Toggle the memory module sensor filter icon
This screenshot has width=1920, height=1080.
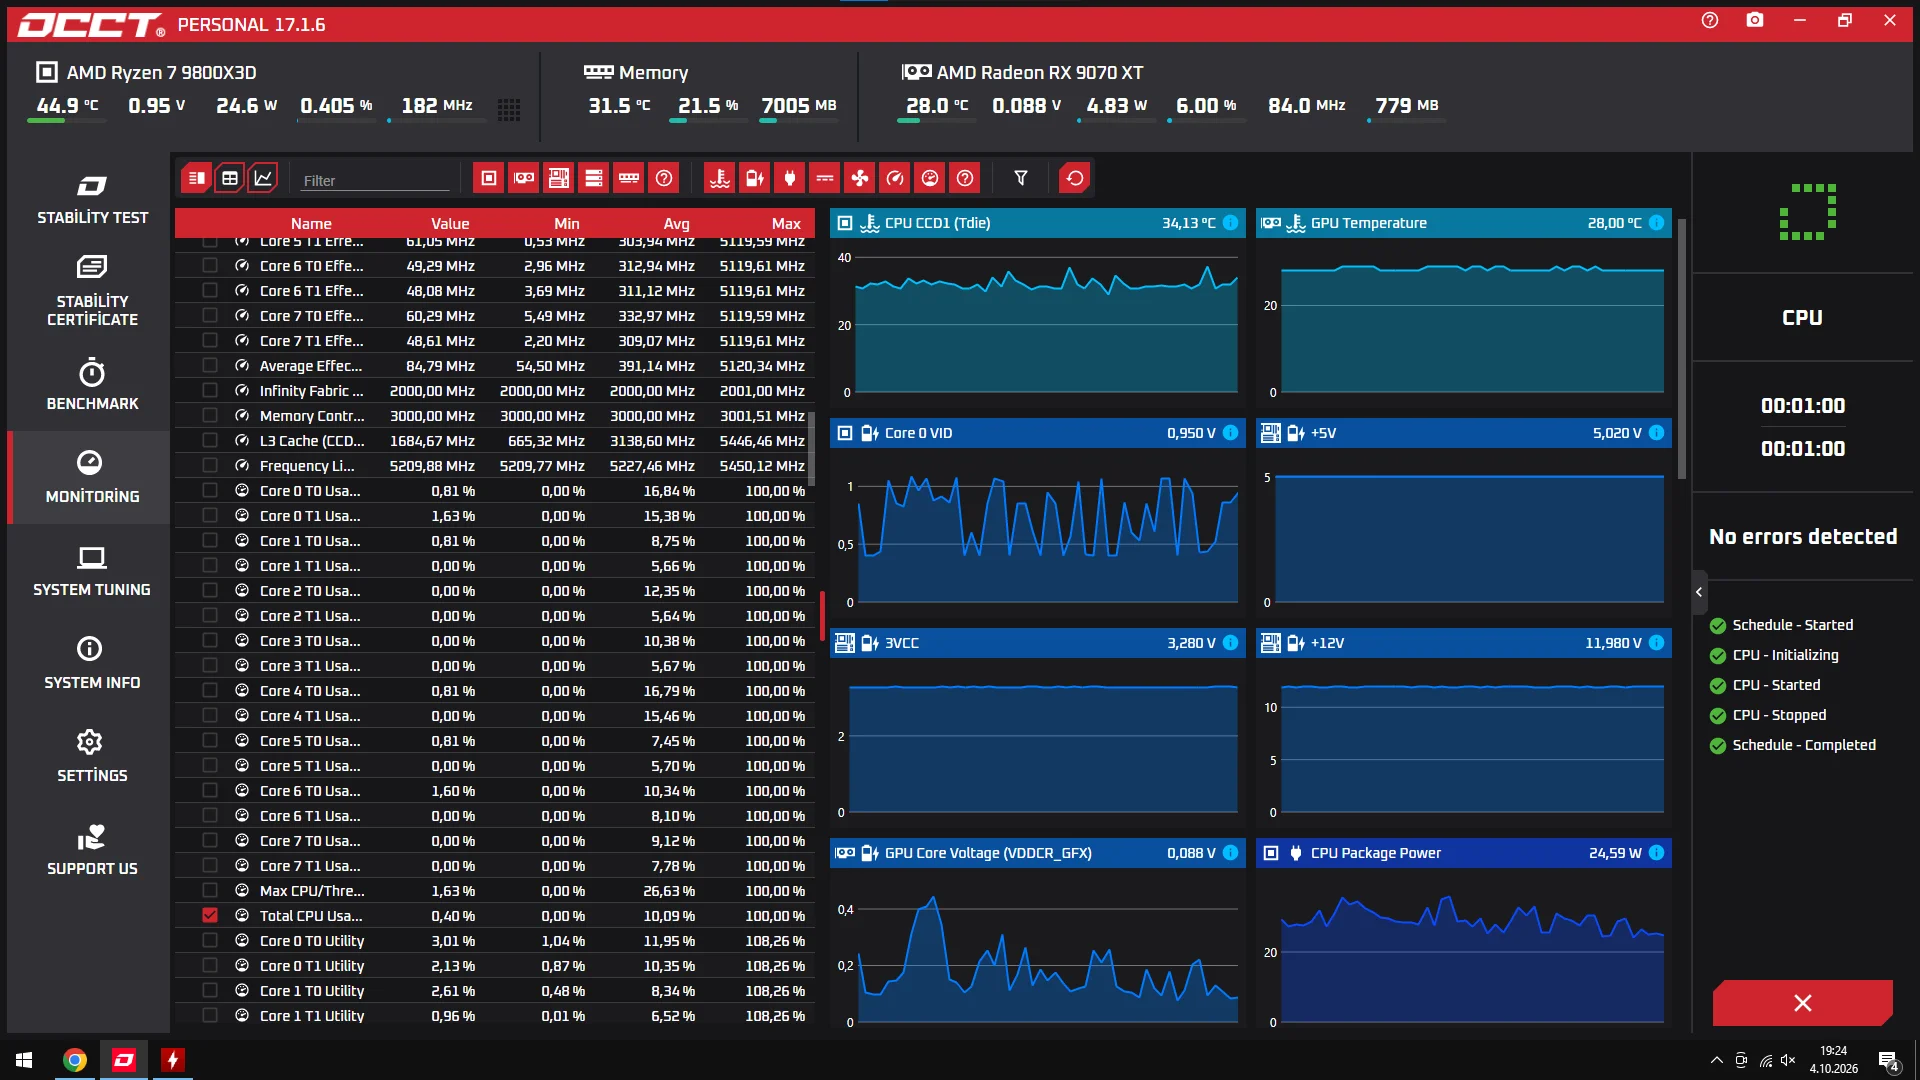click(629, 179)
